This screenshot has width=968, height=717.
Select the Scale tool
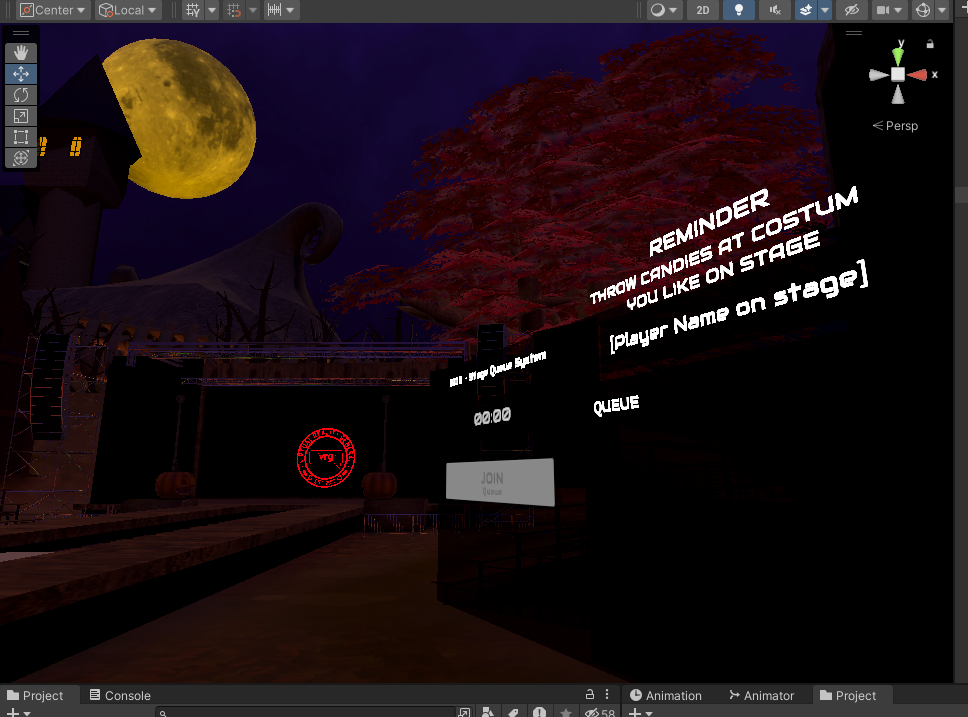pyautogui.click(x=21, y=116)
